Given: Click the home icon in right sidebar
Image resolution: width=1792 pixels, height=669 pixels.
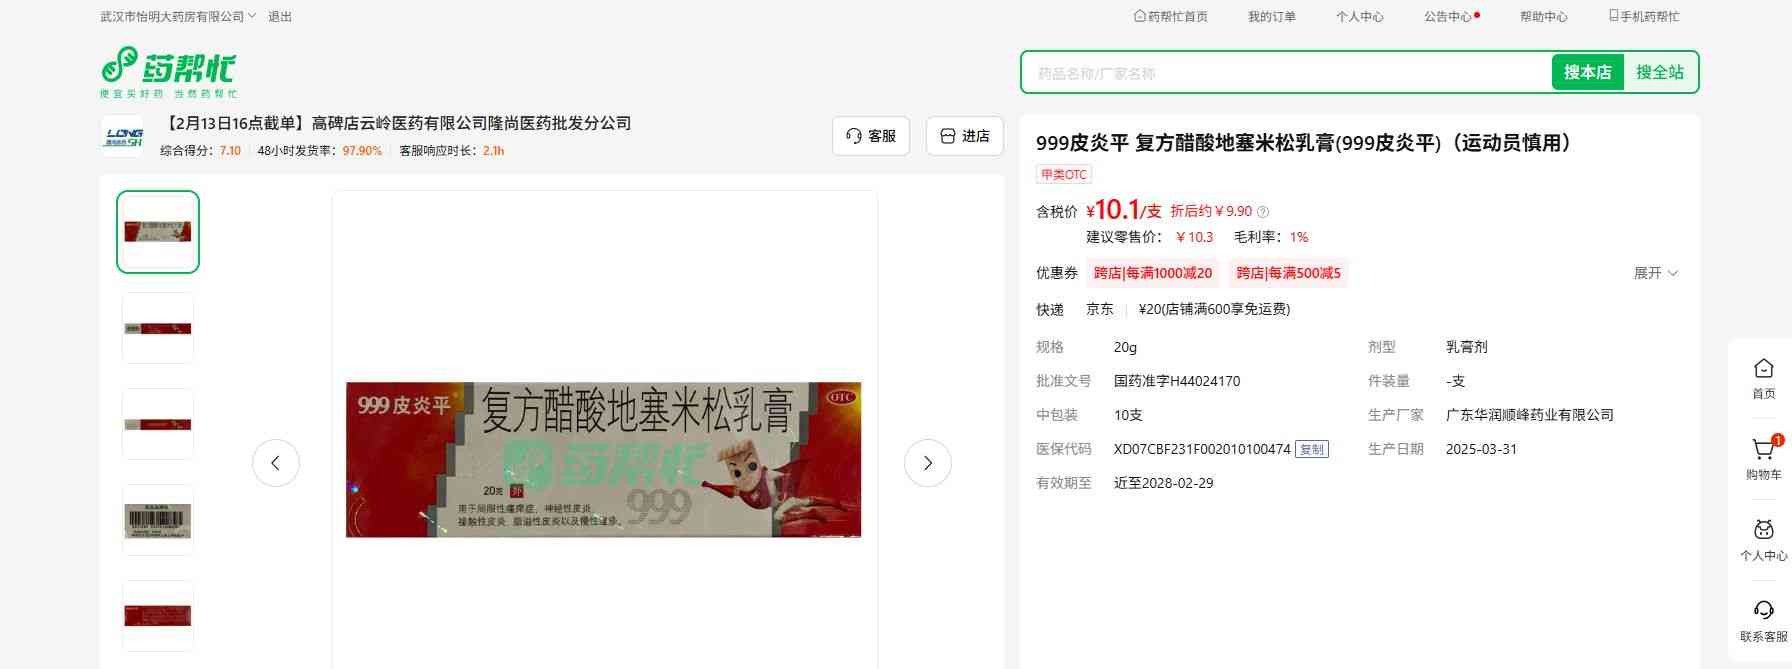Looking at the screenshot, I should (1763, 369).
